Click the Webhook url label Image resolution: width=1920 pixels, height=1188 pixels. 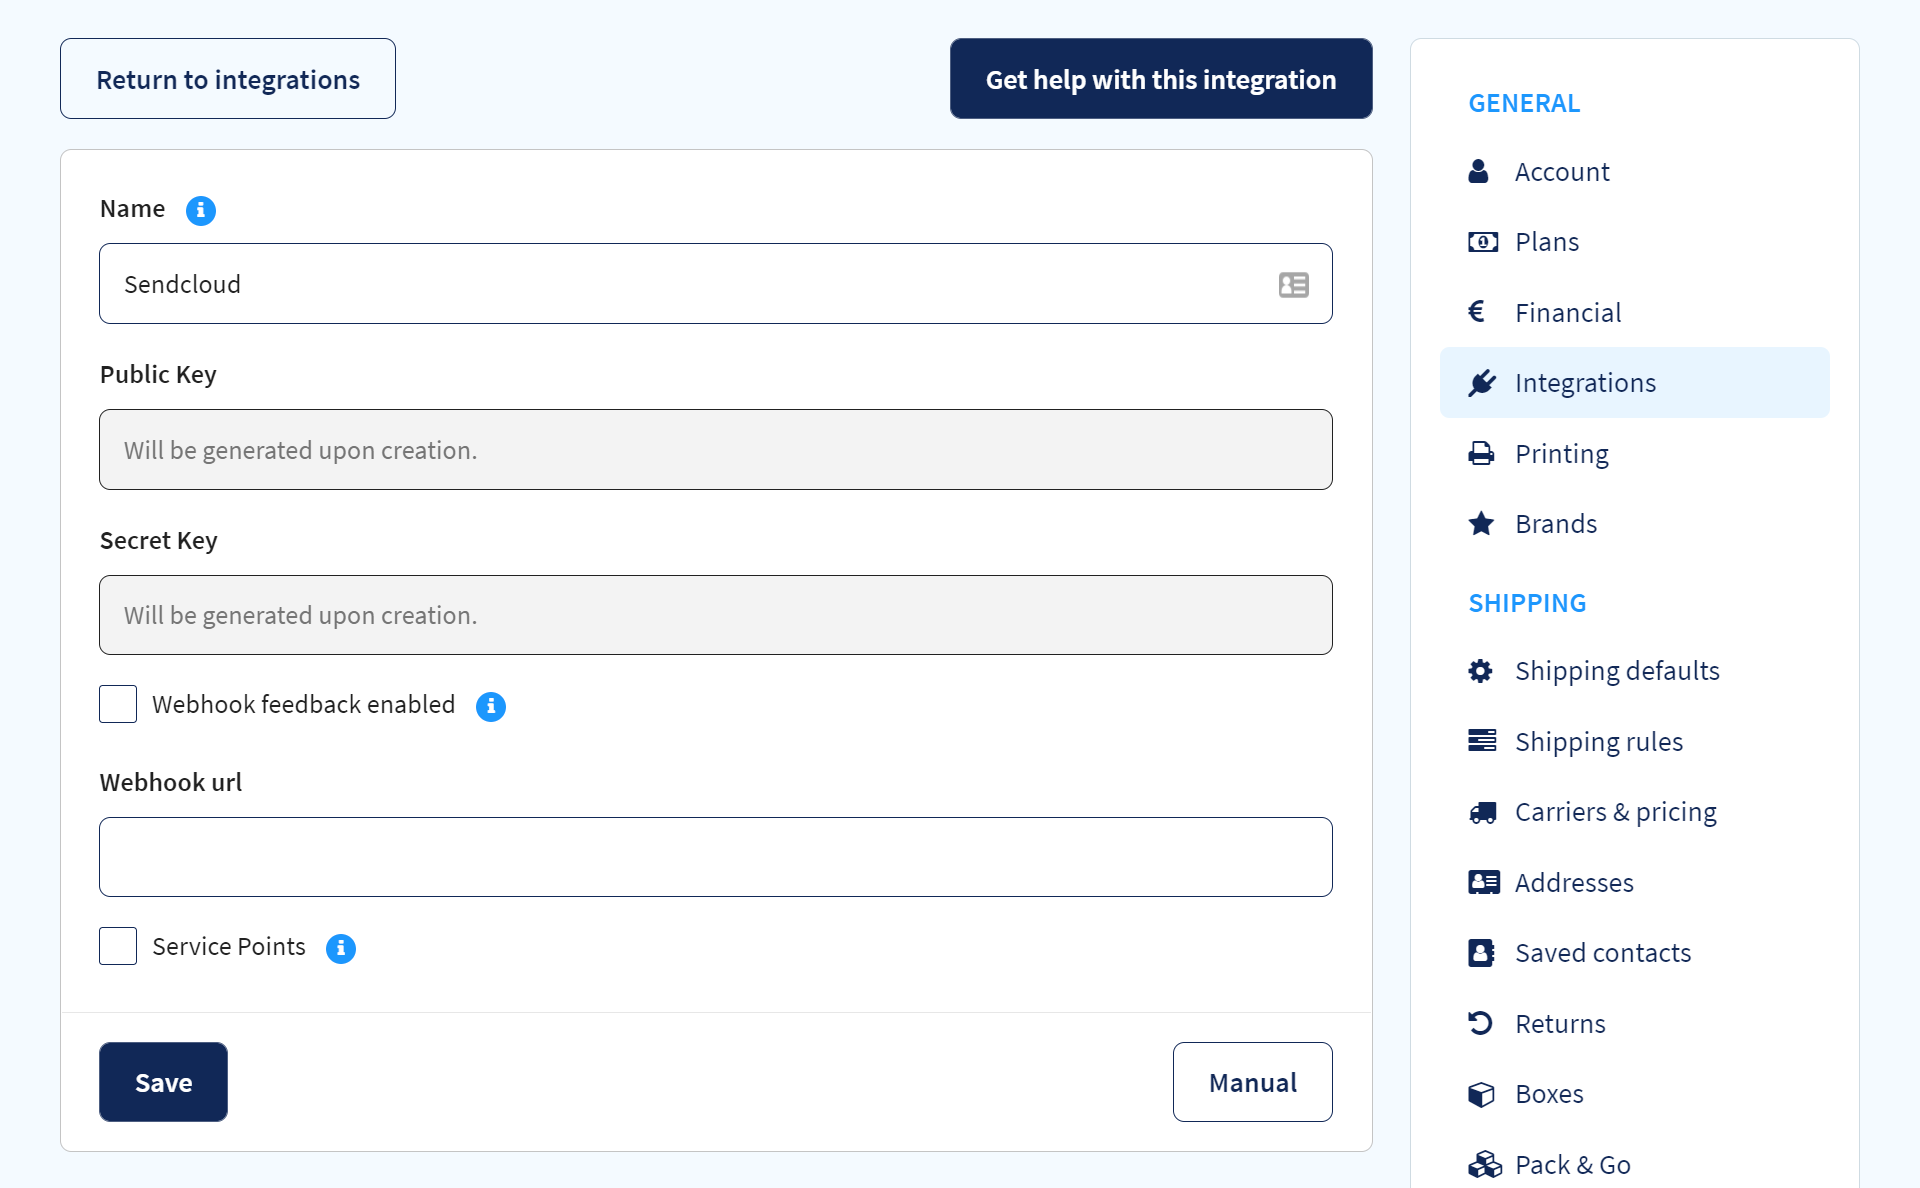171,782
